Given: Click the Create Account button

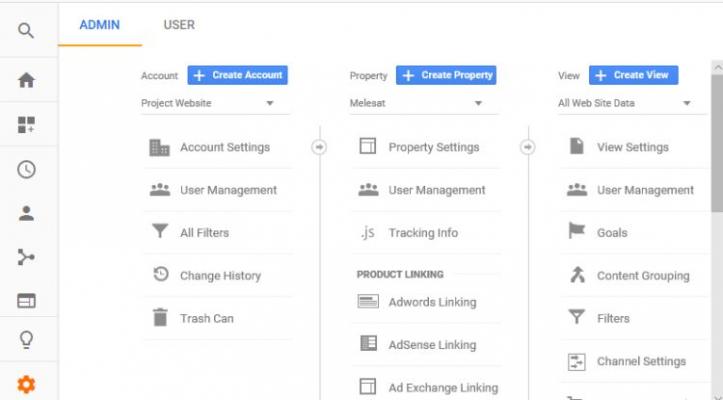Looking at the screenshot, I should [237, 75].
